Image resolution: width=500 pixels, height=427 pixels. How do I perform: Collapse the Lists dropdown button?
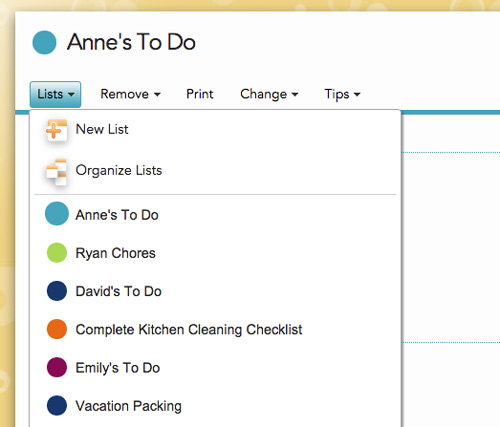point(55,94)
